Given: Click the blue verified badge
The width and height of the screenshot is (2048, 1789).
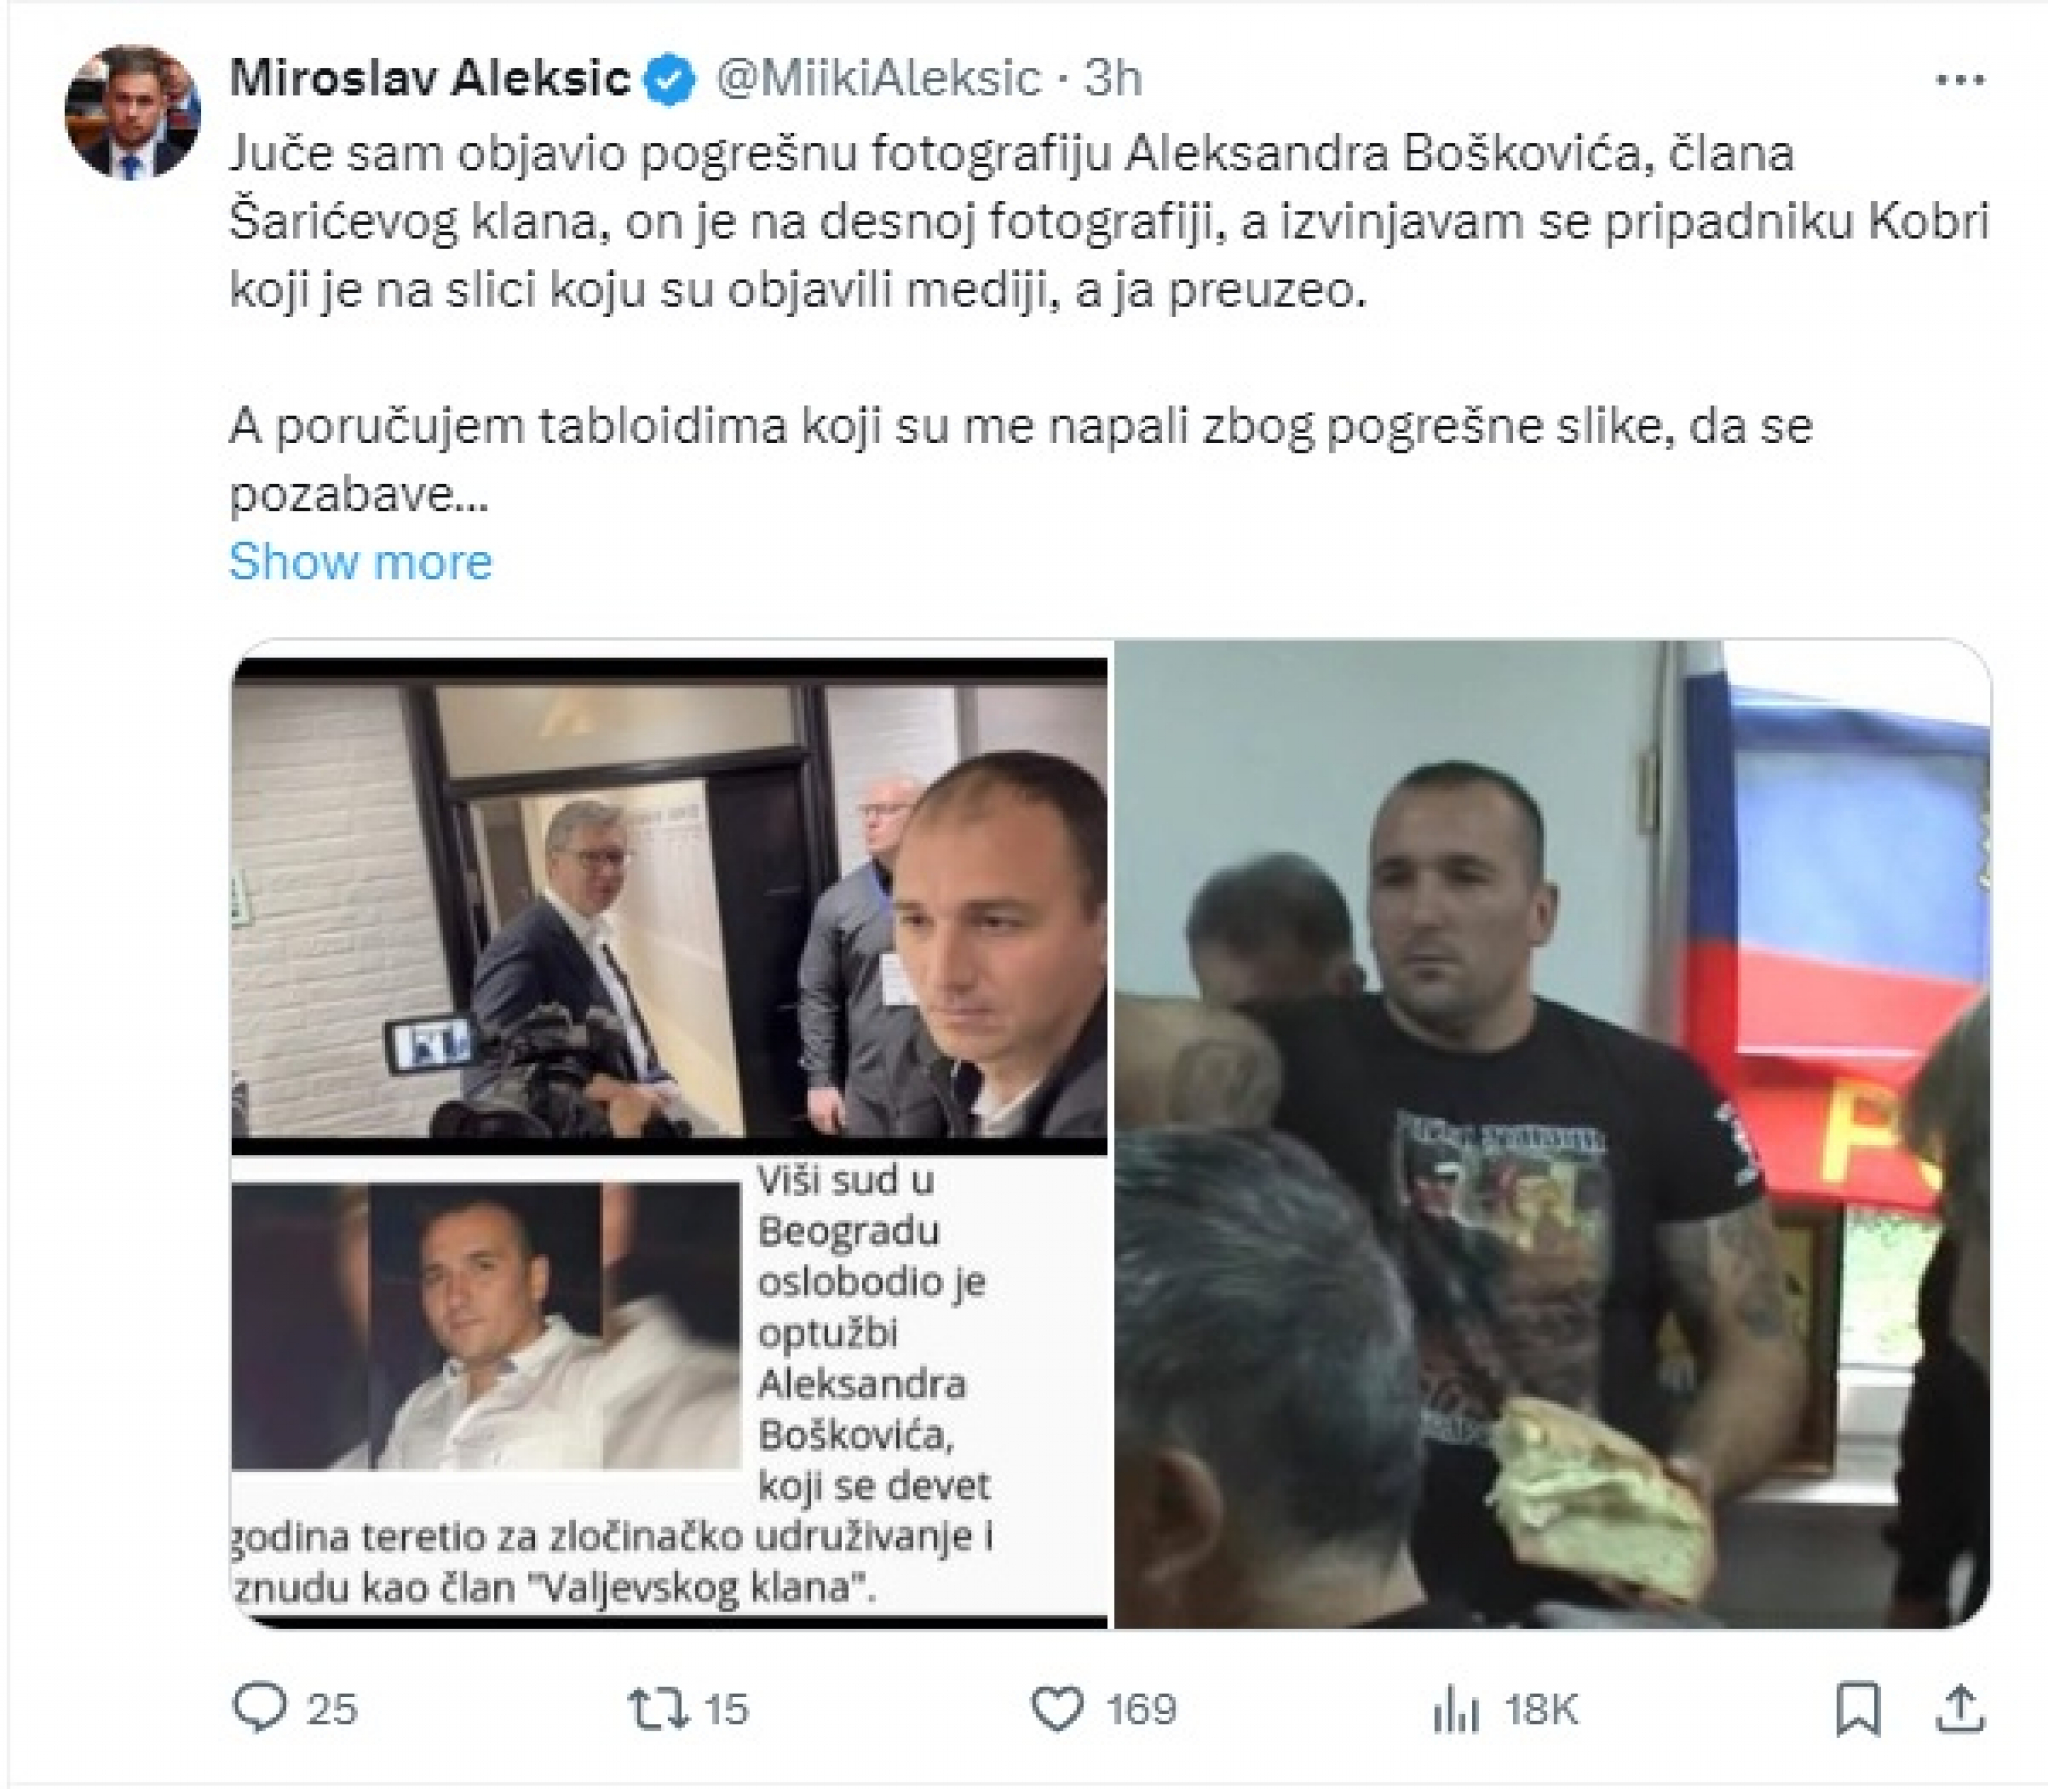Looking at the screenshot, I should [669, 80].
